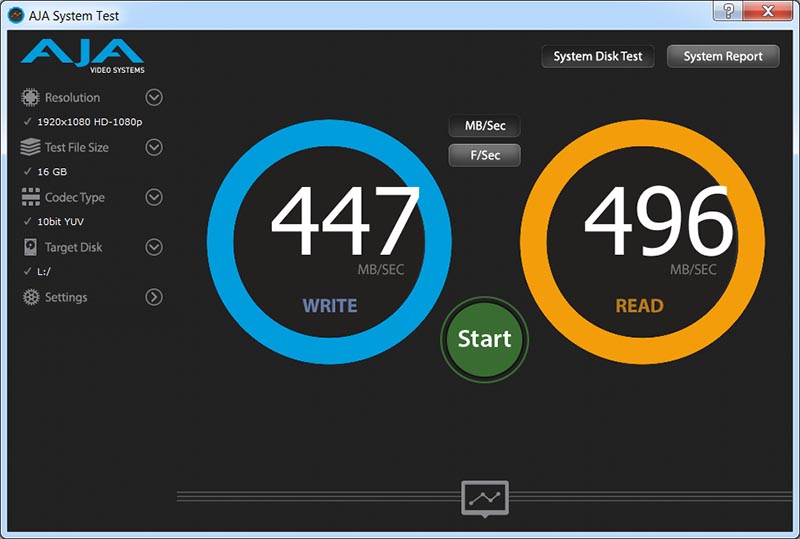Open the System Report tab
Image resolution: width=800 pixels, height=539 pixels.
(723, 56)
